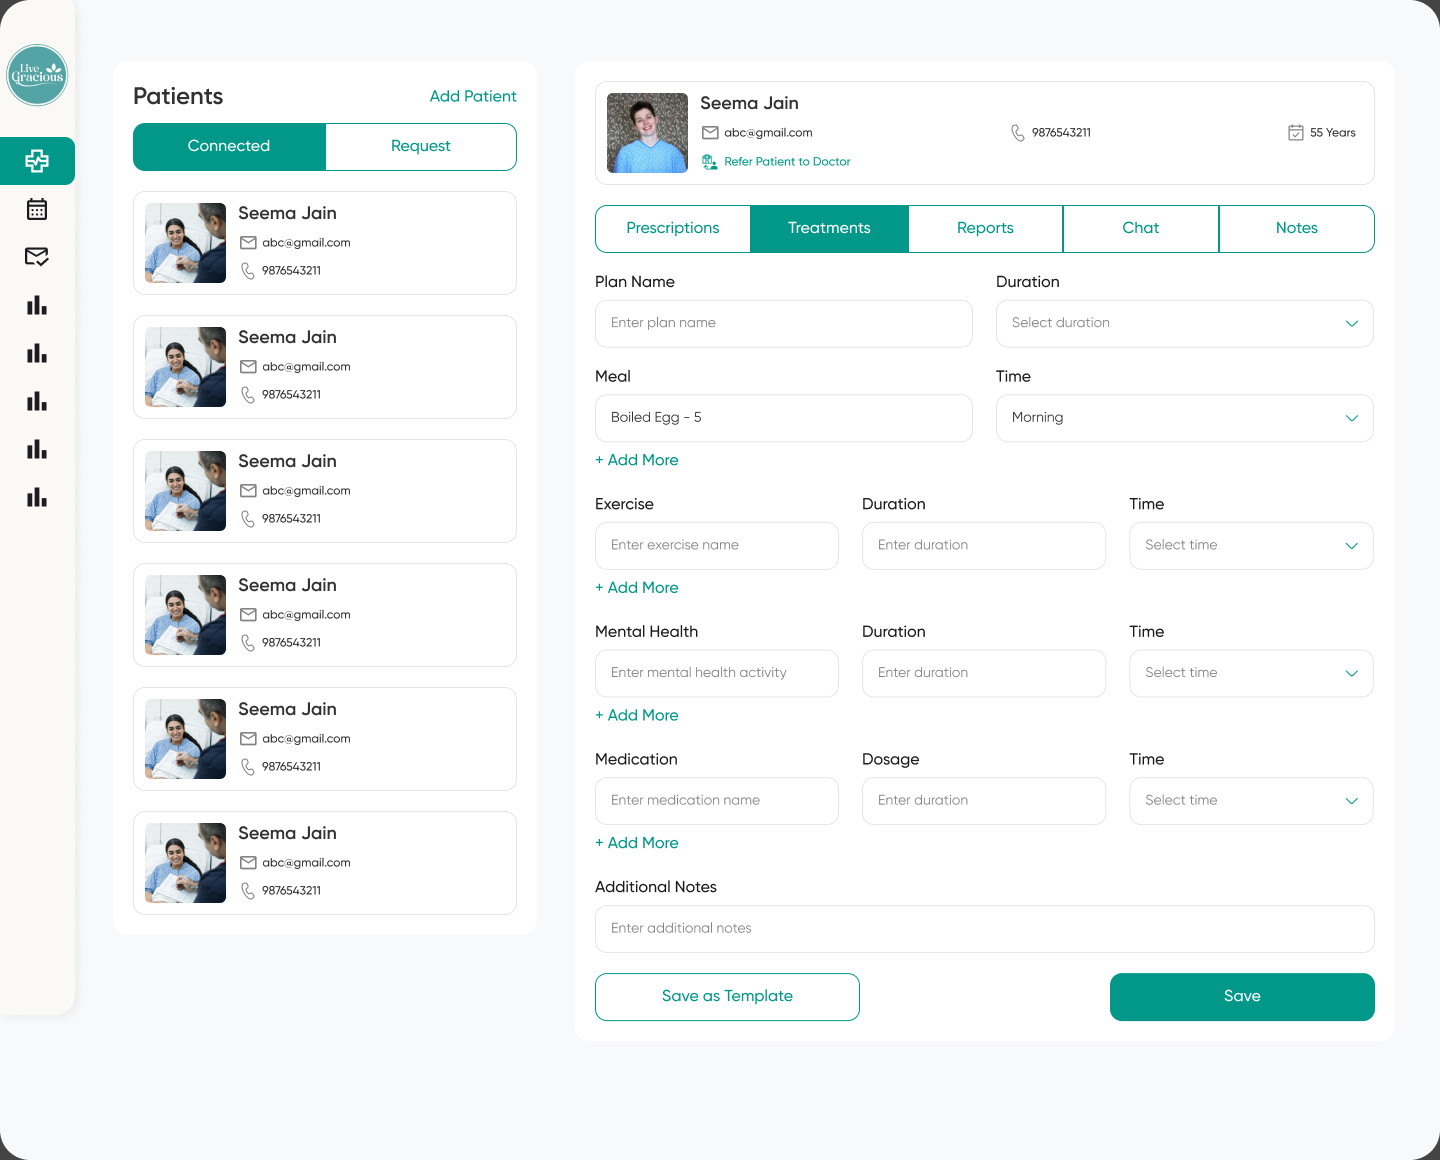The height and width of the screenshot is (1160, 1440).
Task: Focus the Enter additional notes field
Action: click(x=985, y=929)
